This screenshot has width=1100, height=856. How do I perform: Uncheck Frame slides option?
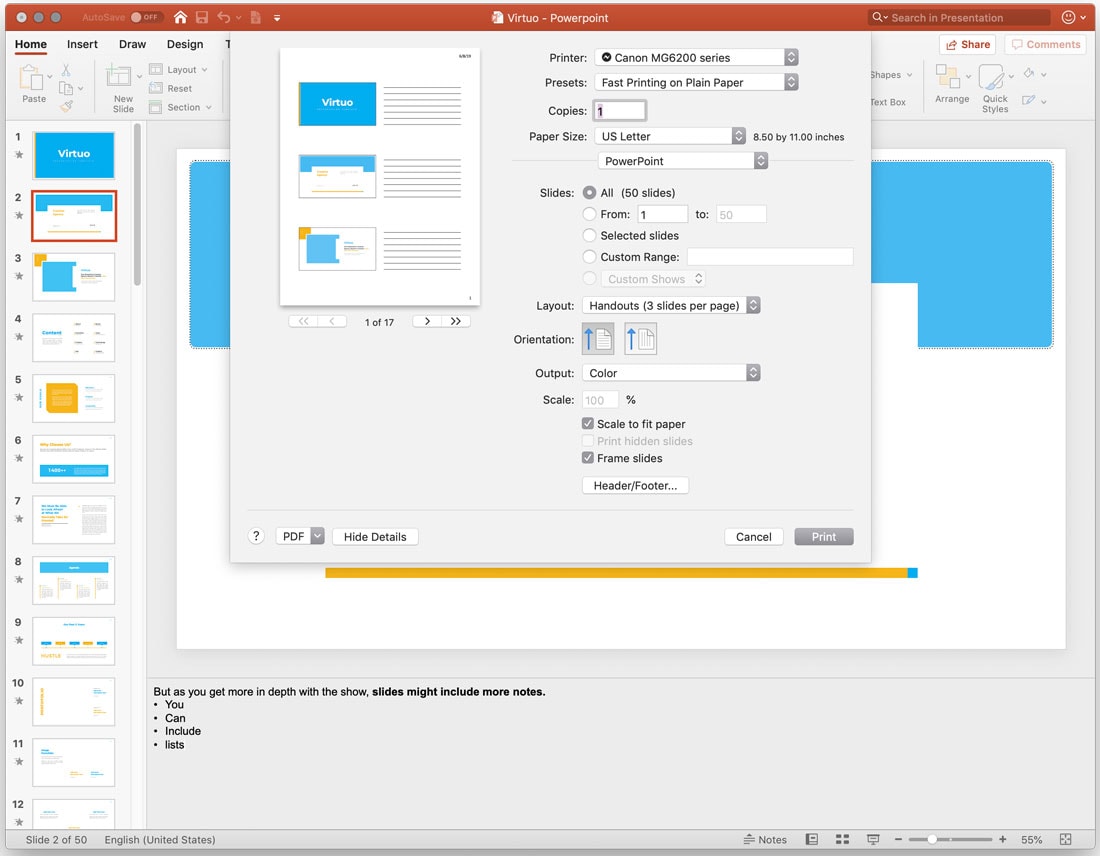click(588, 458)
